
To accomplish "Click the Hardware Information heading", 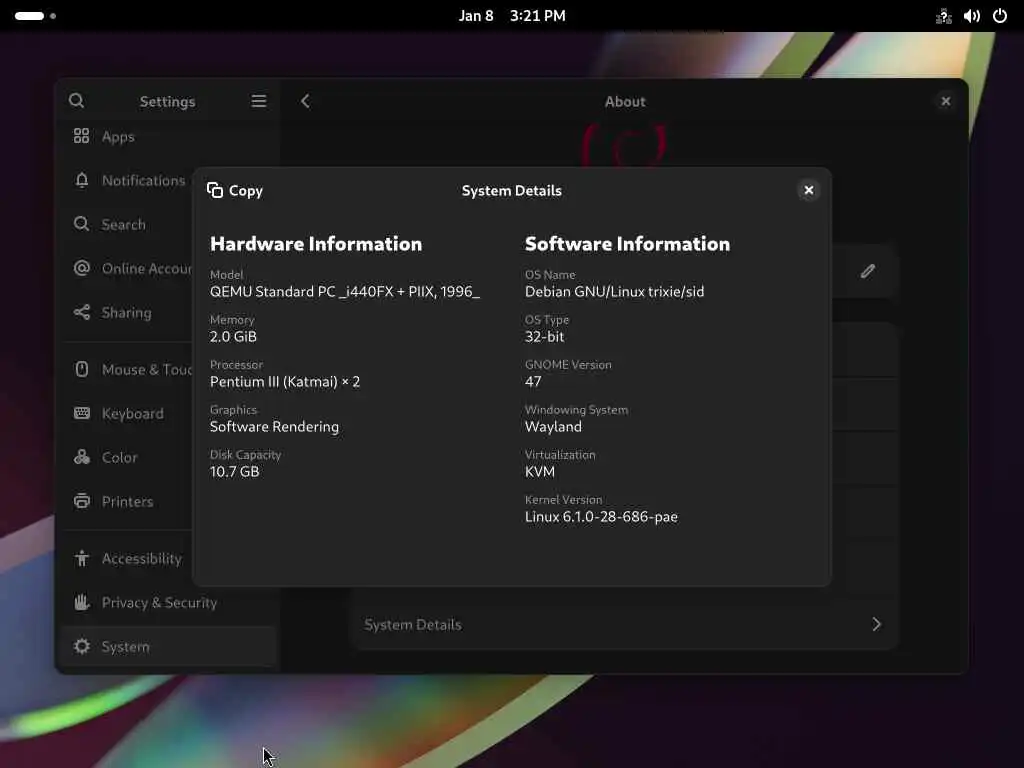I will 316,244.
